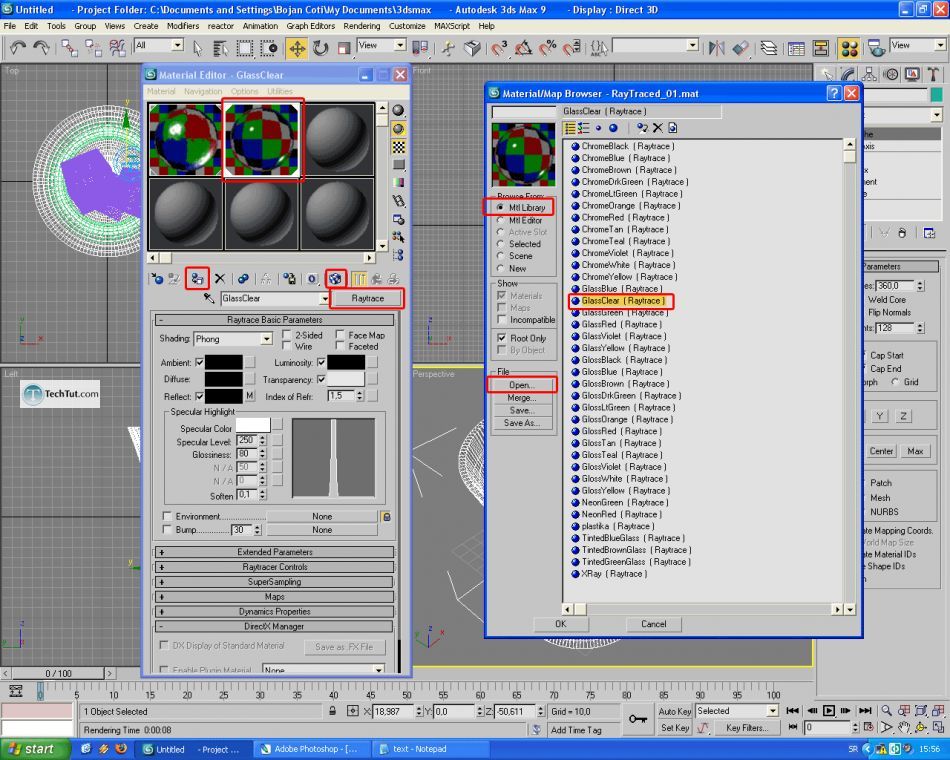Click Merge button in browser
The width and height of the screenshot is (950, 760).
coord(522,398)
